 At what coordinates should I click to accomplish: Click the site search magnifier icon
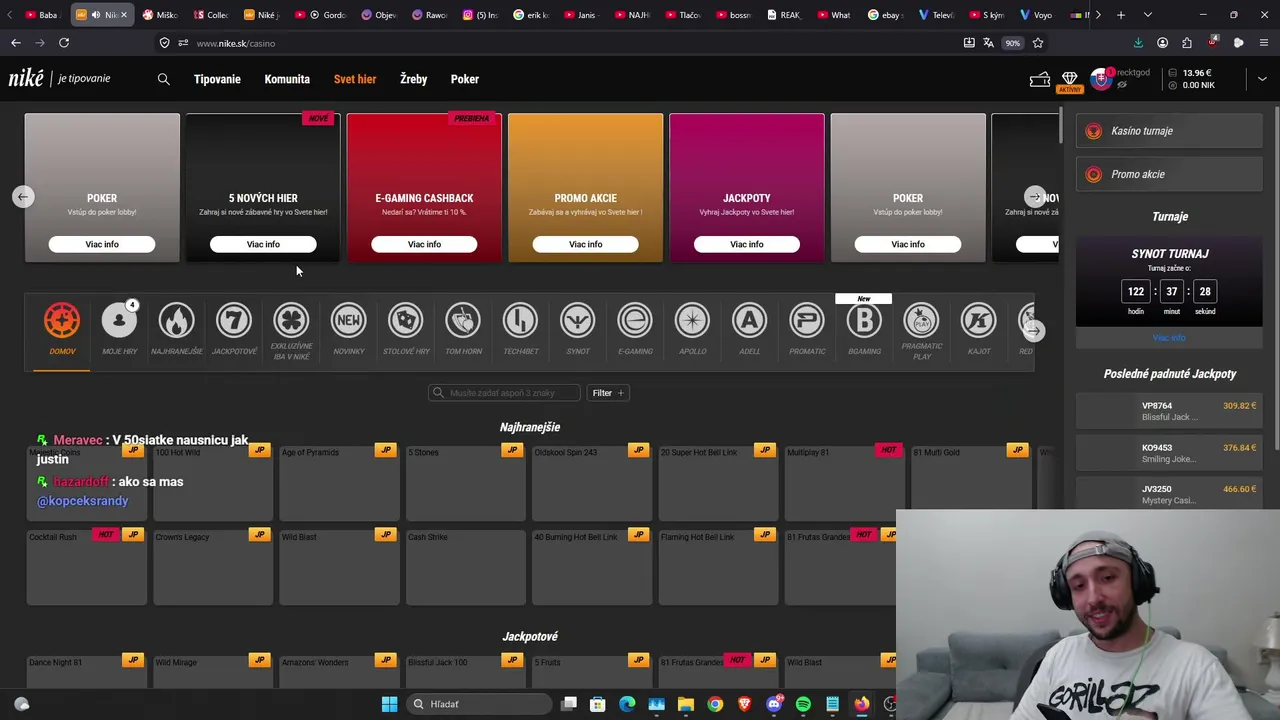pos(163,79)
